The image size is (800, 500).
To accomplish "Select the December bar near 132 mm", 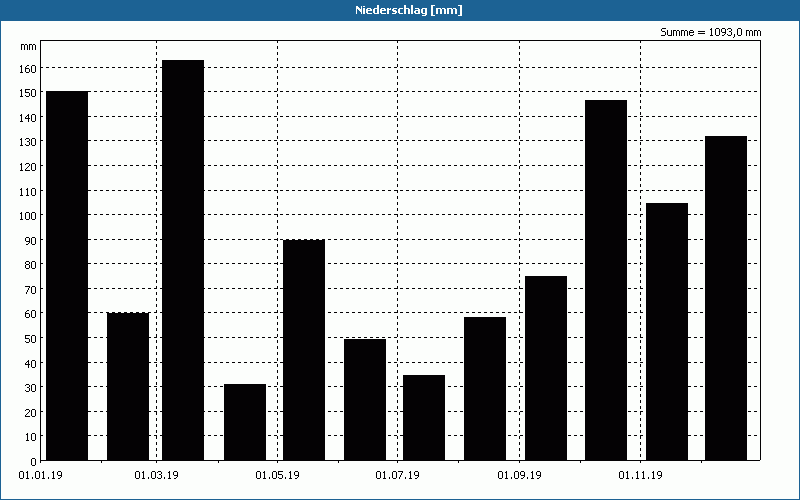I will [x=726, y=298].
